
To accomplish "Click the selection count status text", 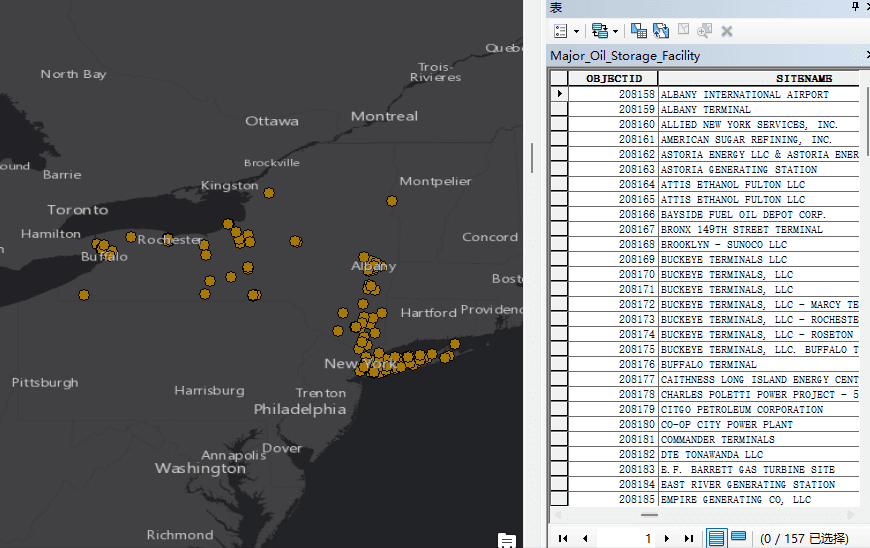I will [x=804, y=538].
